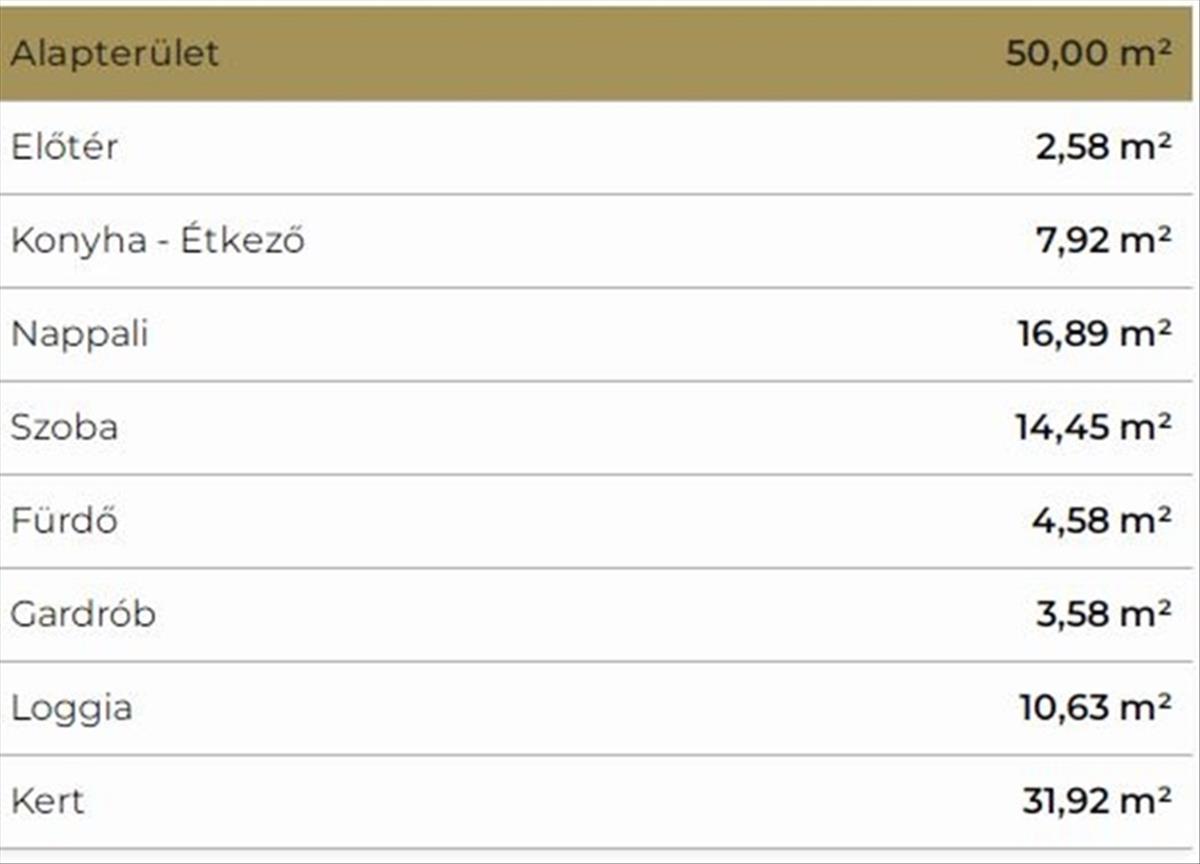Screen dimensions: 1200x864
Task: Click the 50,00 m² total value
Action: click(x=1087, y=53)
